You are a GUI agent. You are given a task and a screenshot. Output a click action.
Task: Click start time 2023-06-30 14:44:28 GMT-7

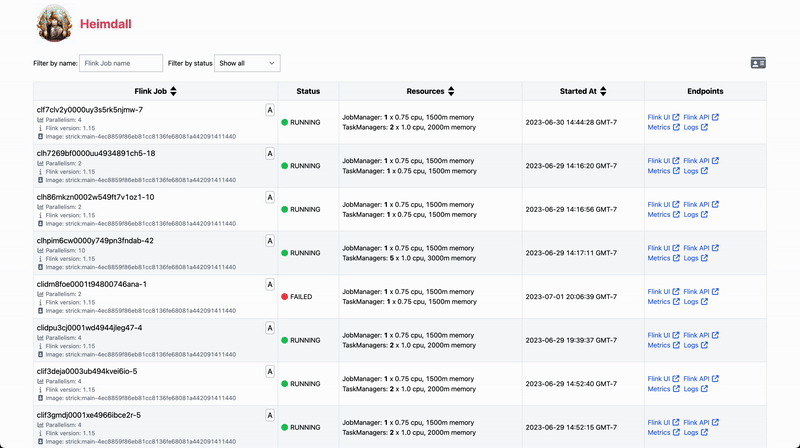(x=571, y=122)
